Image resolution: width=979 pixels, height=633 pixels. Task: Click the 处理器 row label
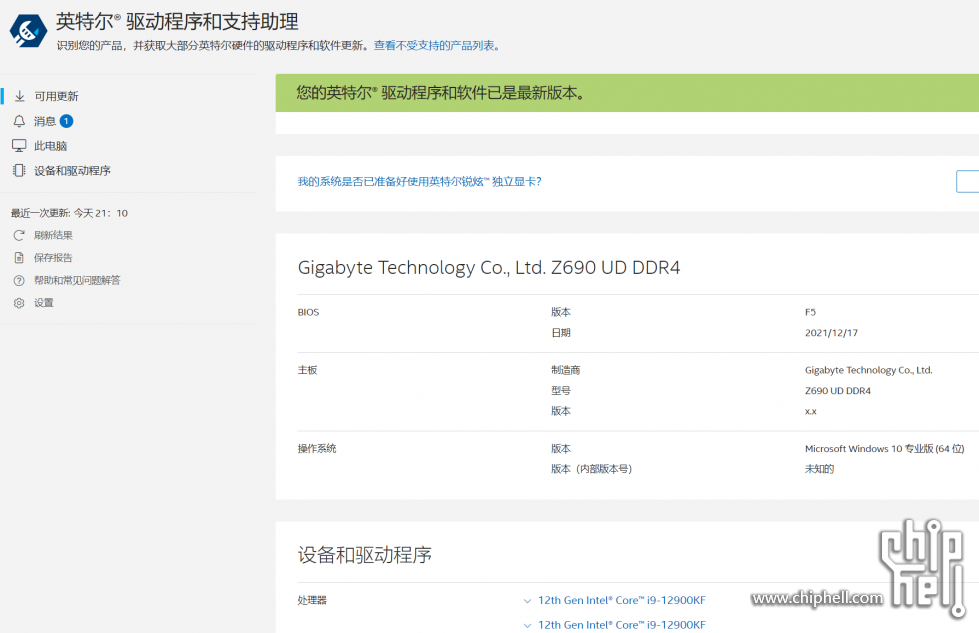point(312,600)
